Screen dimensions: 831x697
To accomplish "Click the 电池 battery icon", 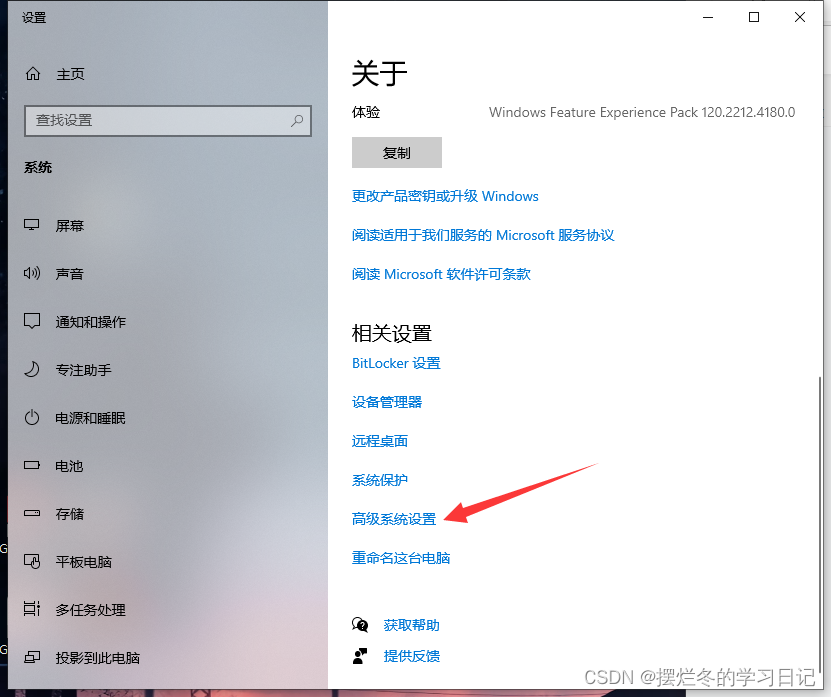I will click(32, 466).
